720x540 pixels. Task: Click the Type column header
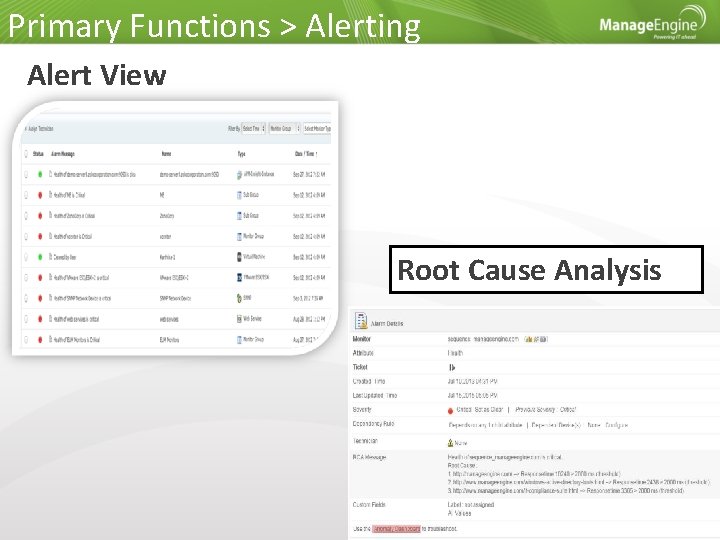242,154
